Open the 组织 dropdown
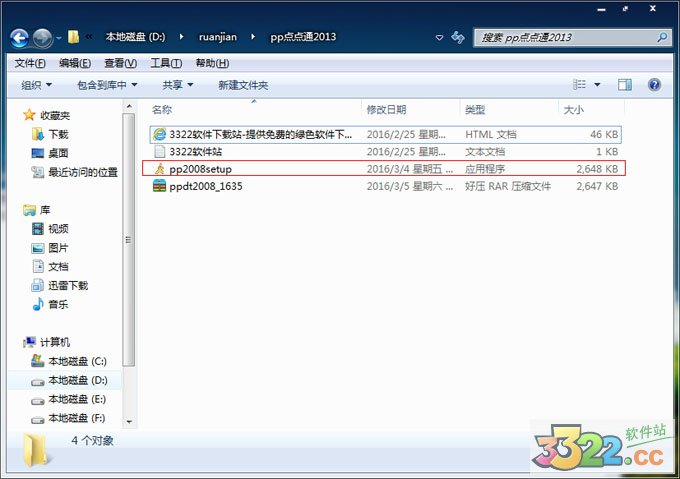This screenshot has height=479, width=680. tap(36, 85)
